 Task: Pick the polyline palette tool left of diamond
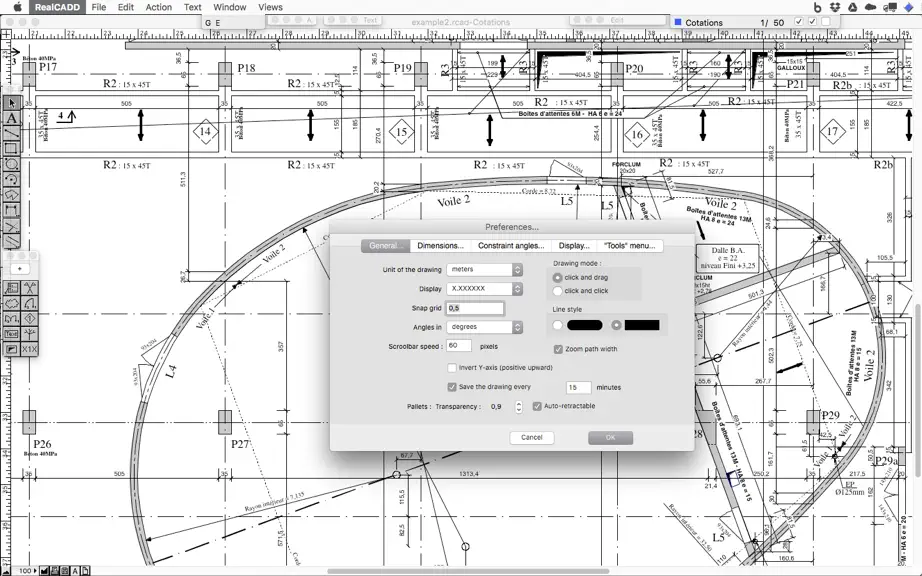[12, 319]
